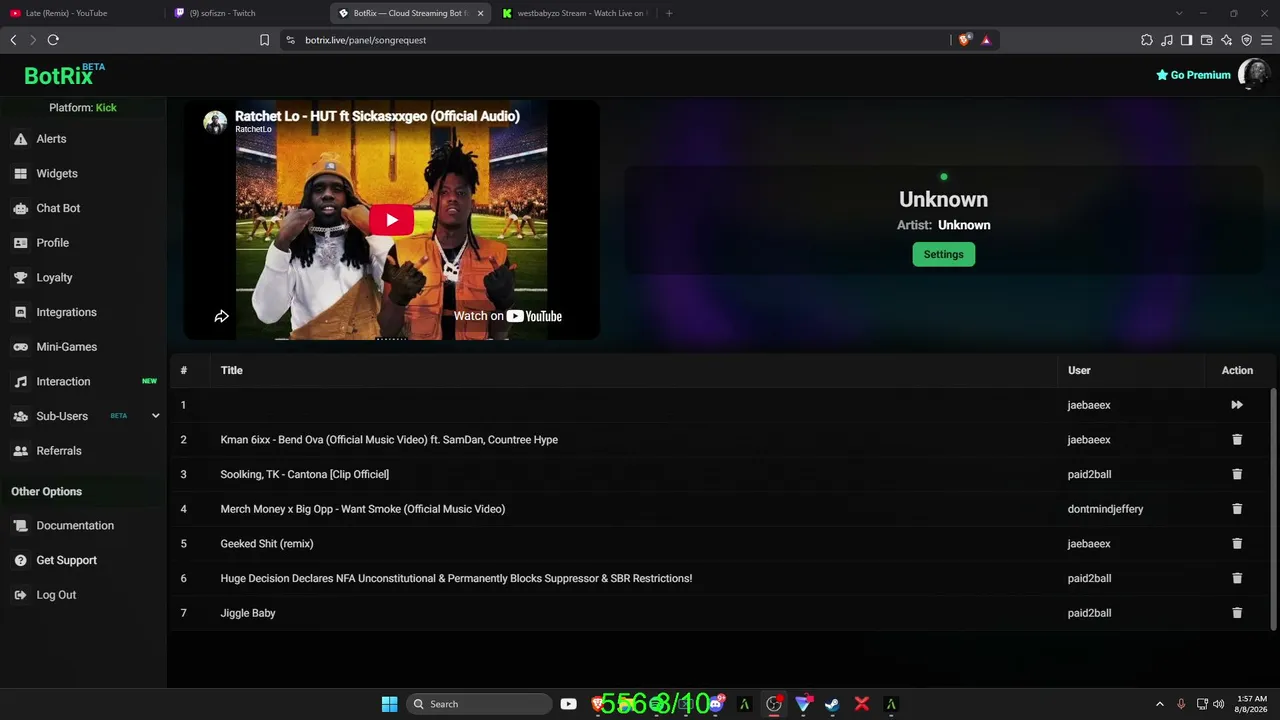Click the green Settings button
Viewport: 1280px width, 720px height.
(943, 254)
